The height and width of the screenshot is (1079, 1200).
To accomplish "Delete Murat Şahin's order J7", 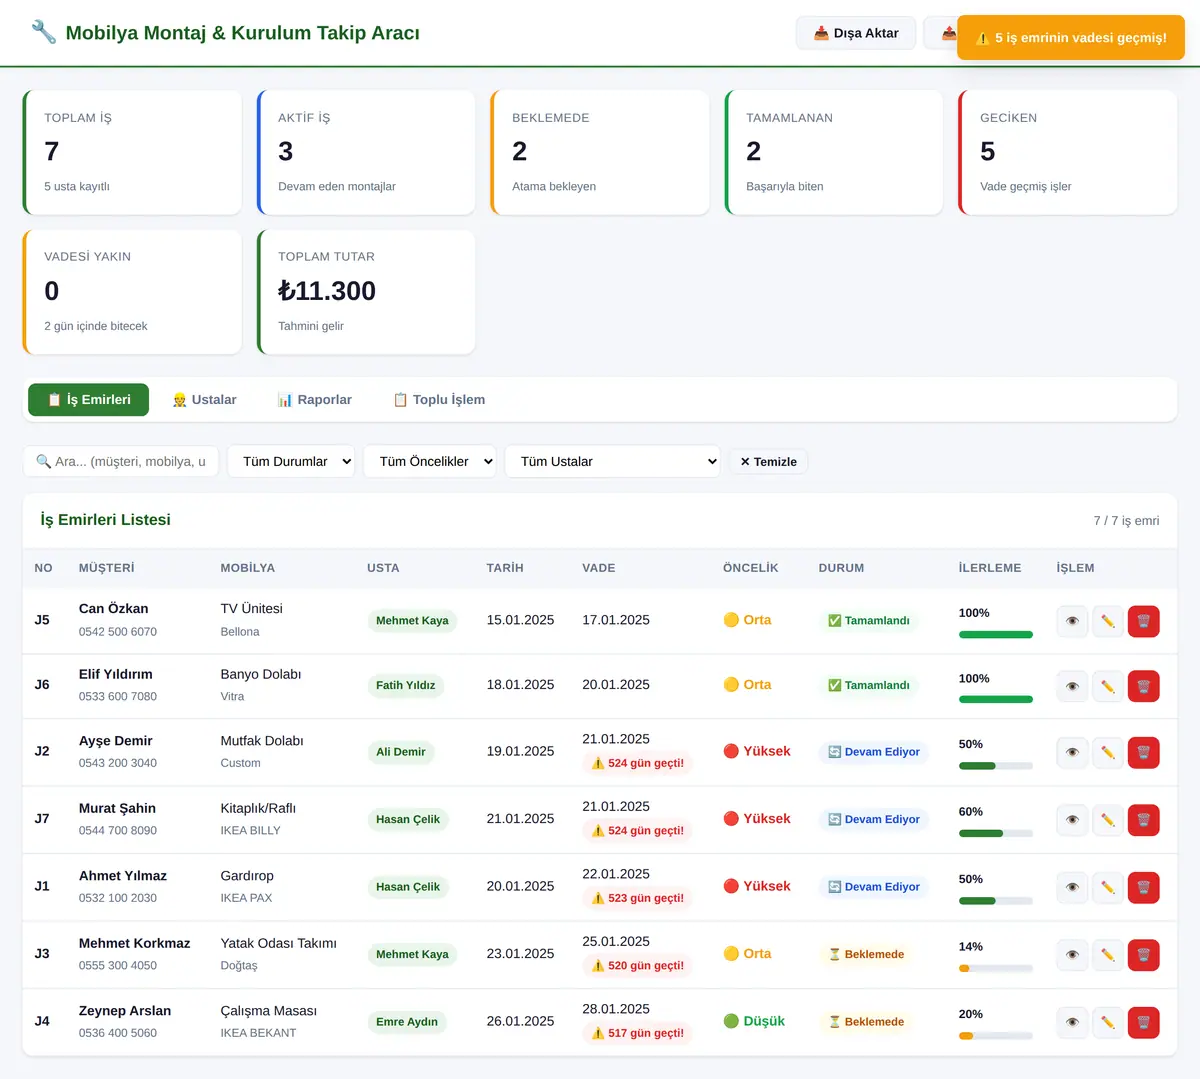I will tap(1144, 820).
